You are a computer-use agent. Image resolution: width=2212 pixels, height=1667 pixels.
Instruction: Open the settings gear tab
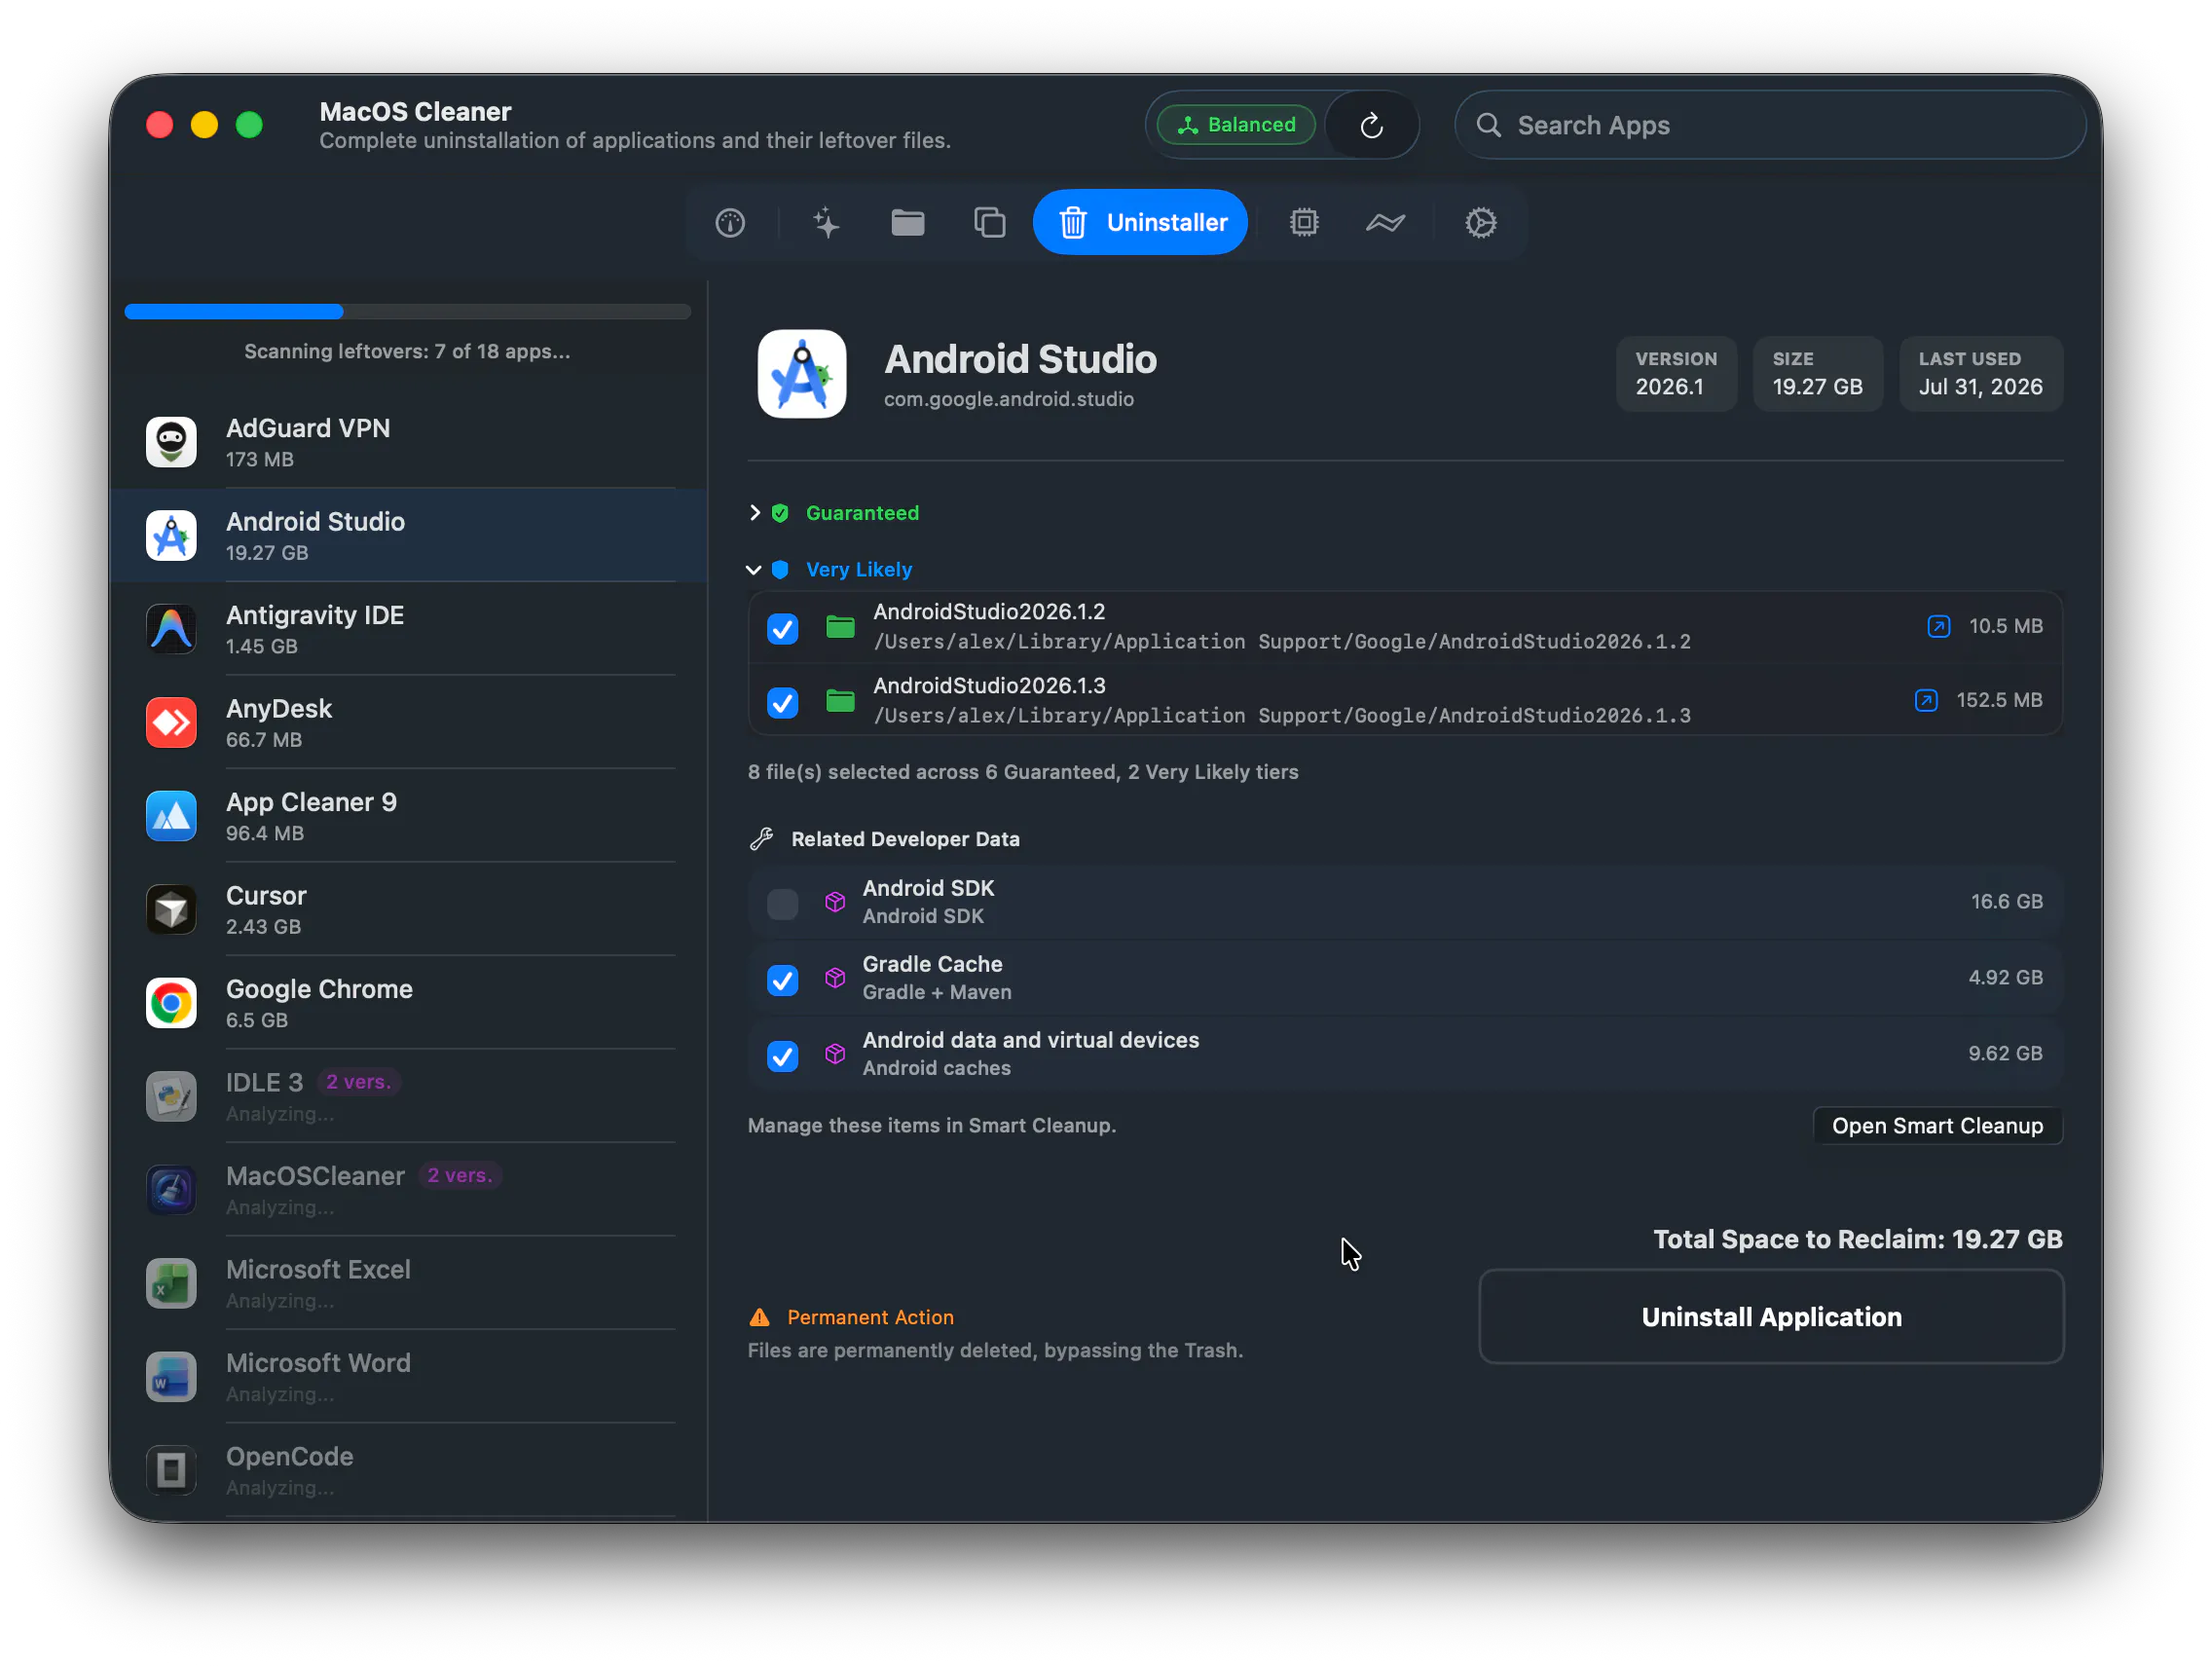tap(1481, 222)
